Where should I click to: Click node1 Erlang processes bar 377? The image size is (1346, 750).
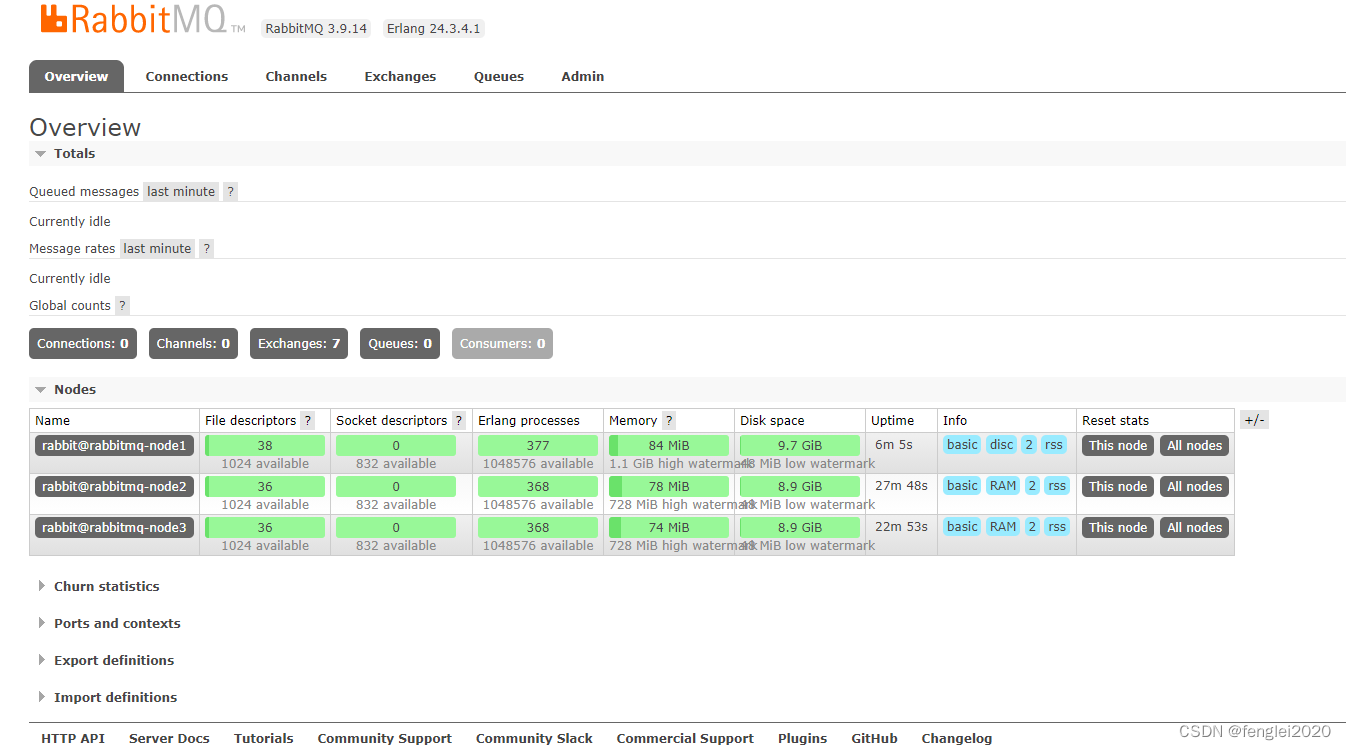click(x=538, y=446)
